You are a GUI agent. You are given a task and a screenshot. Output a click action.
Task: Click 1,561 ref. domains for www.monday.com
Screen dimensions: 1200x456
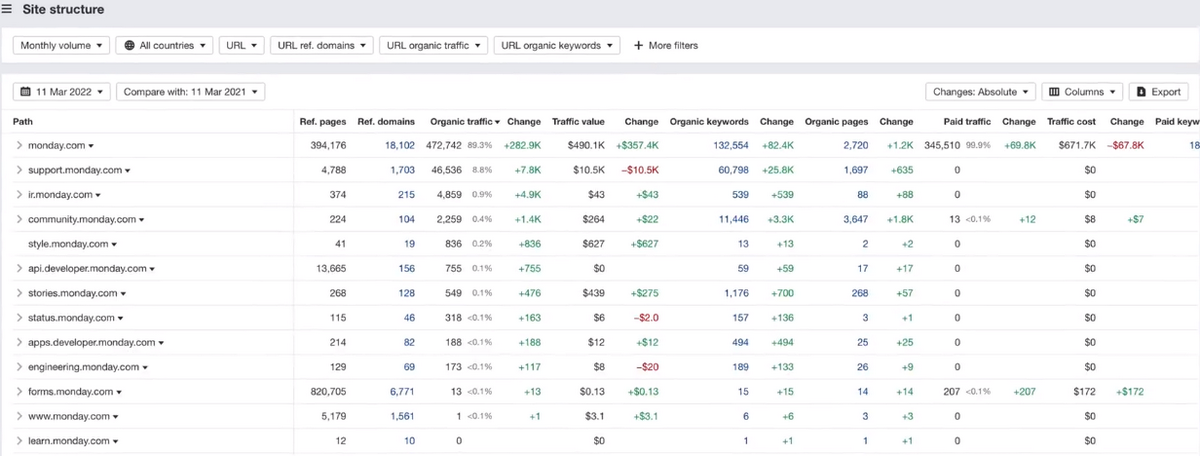pos(402,416)
